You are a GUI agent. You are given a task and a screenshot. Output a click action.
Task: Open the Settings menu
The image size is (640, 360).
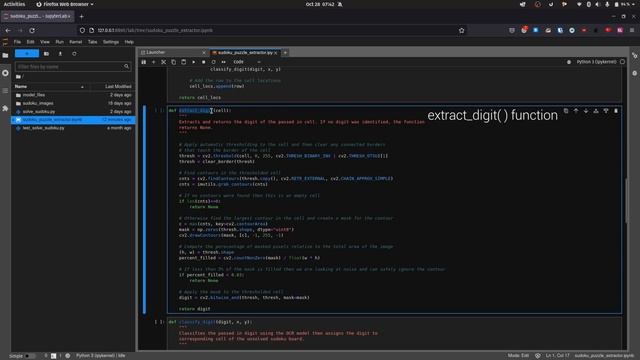(111, 42)
